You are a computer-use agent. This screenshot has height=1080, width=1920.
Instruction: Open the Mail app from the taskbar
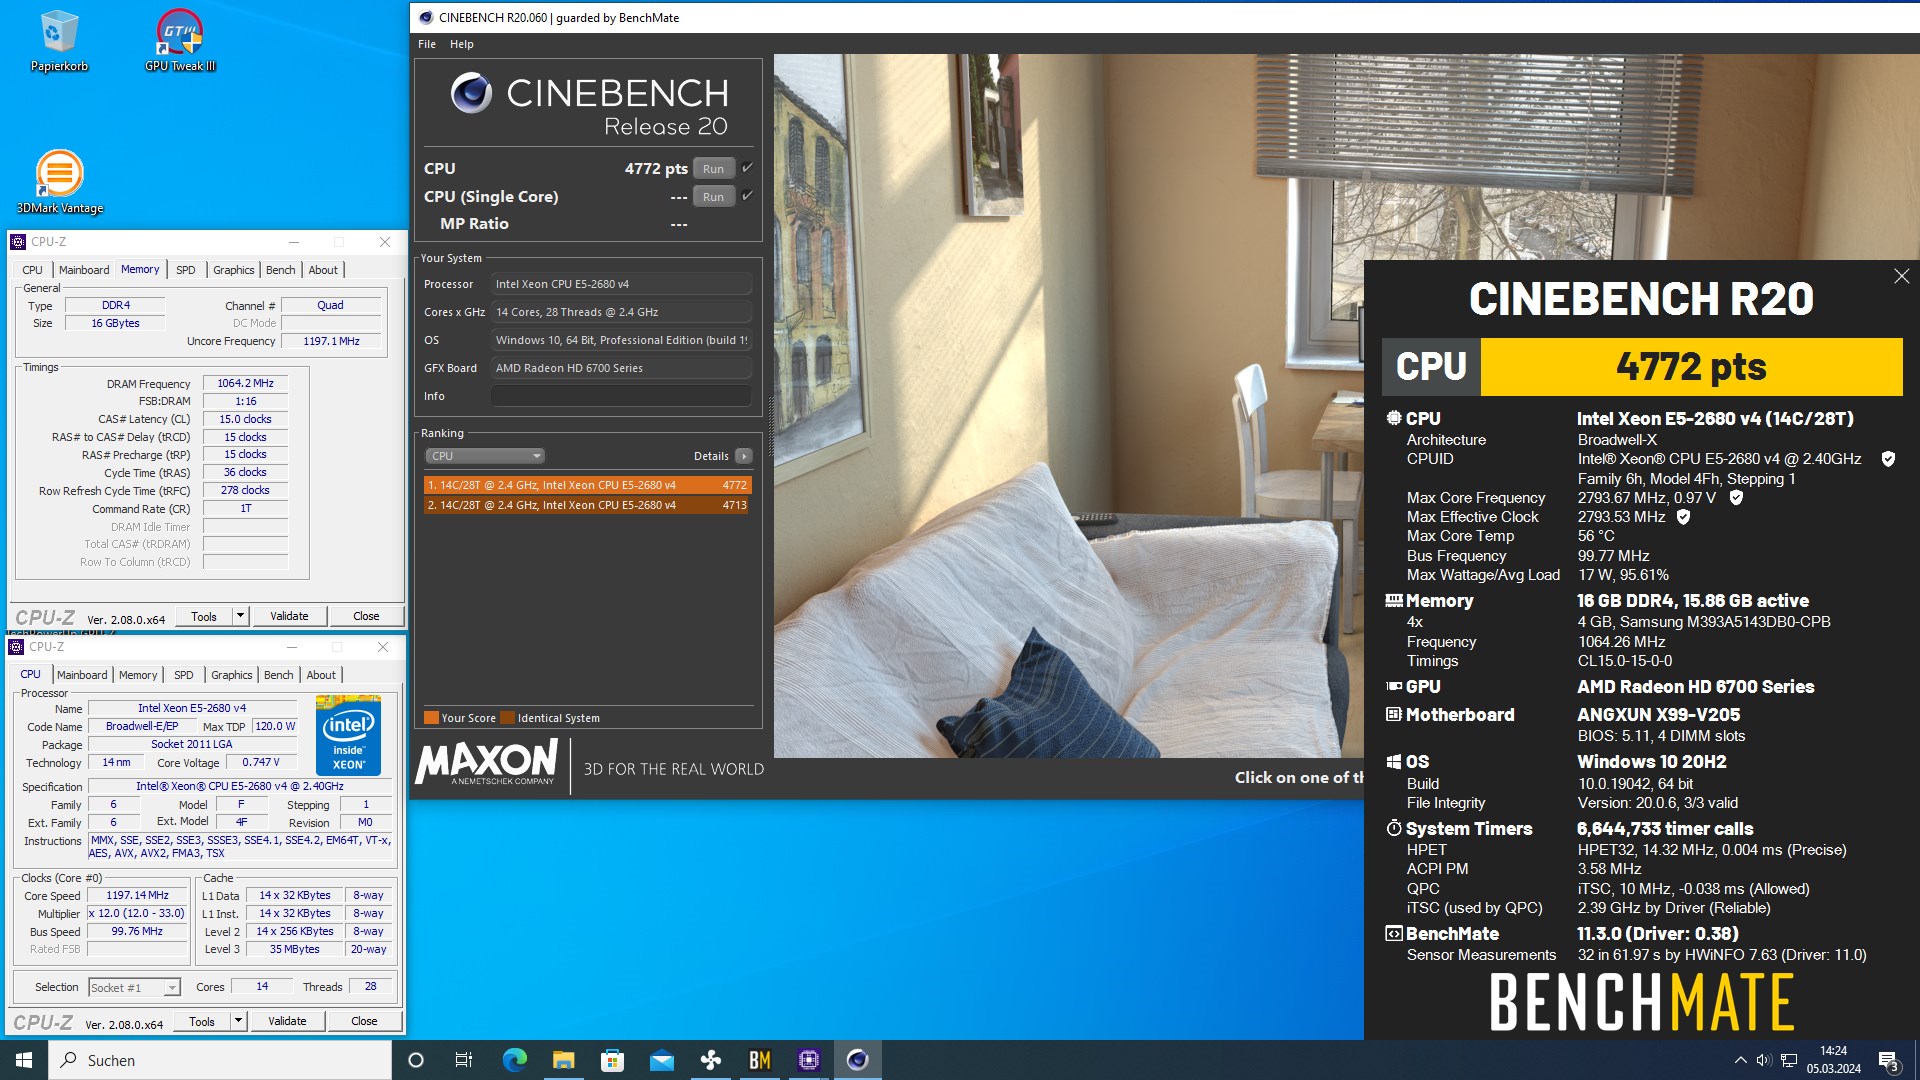[x=661, y=1060]
